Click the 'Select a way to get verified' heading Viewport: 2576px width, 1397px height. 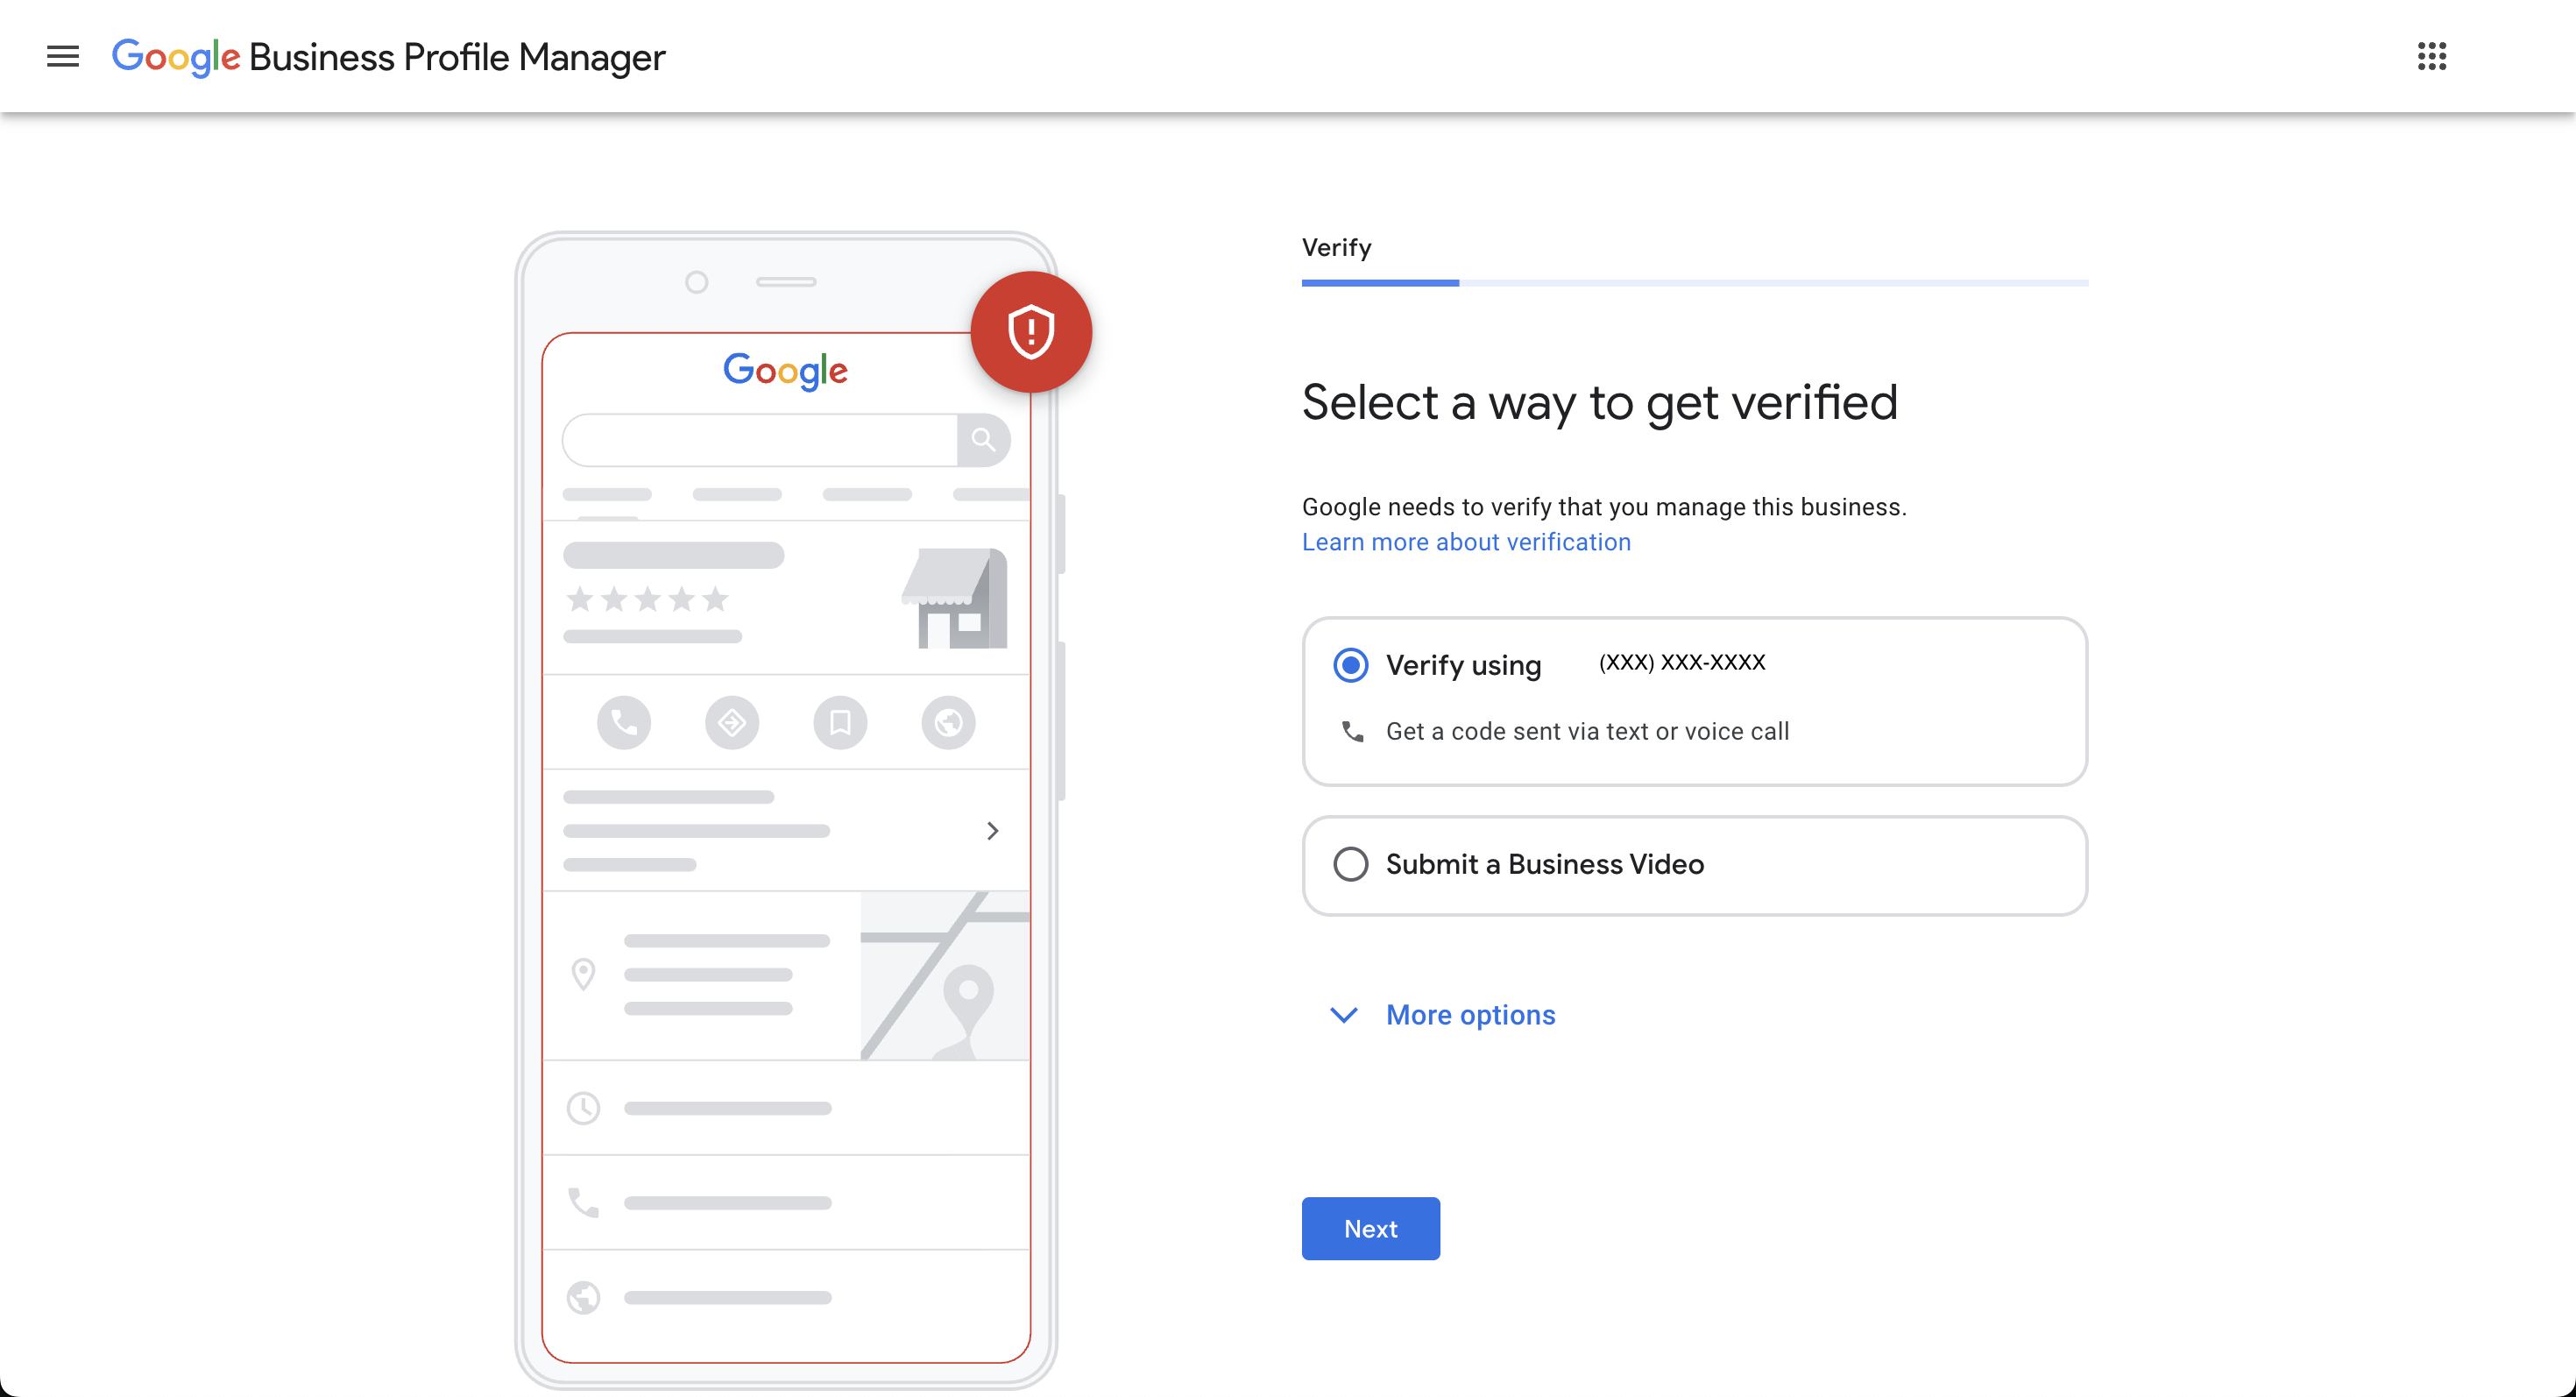pyautogui.click(x=1599, y=403)
